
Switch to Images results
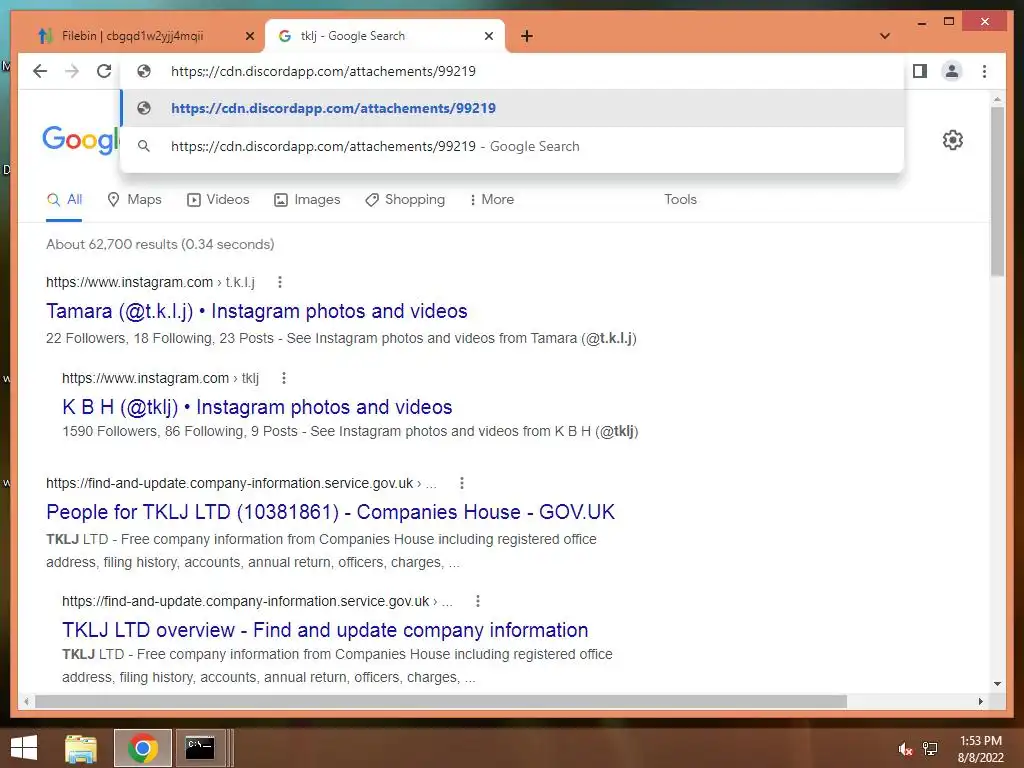307,200
